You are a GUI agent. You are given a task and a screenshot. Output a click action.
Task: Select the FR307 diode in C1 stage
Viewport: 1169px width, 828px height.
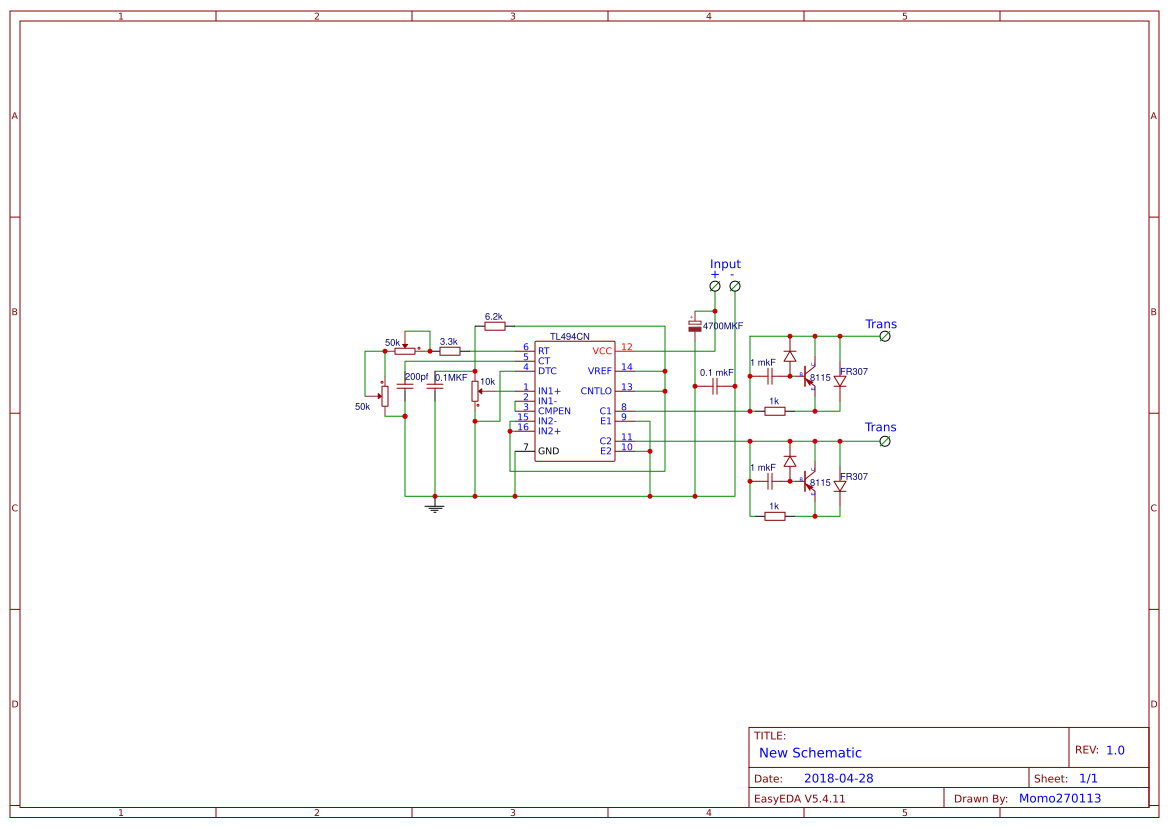tap(840, 382)
